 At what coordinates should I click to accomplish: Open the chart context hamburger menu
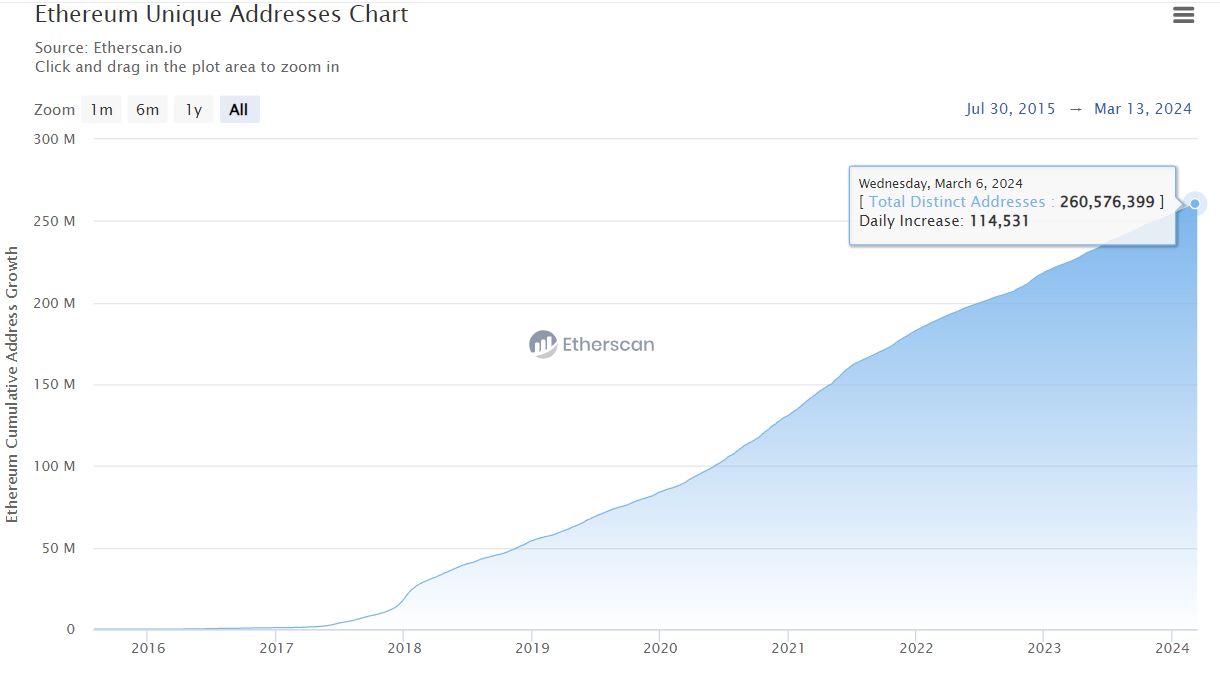(x=1184, y=15)
